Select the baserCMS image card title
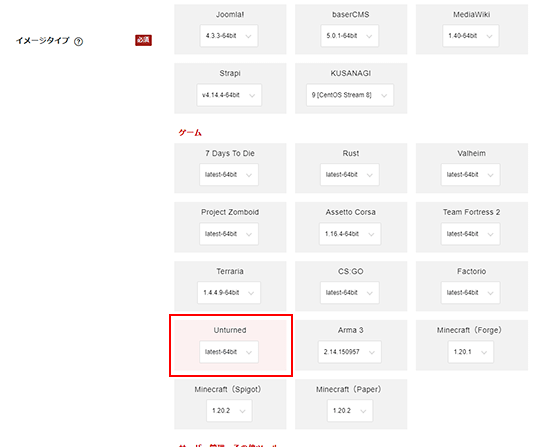 pyautogui.click(x=351, y=15)
